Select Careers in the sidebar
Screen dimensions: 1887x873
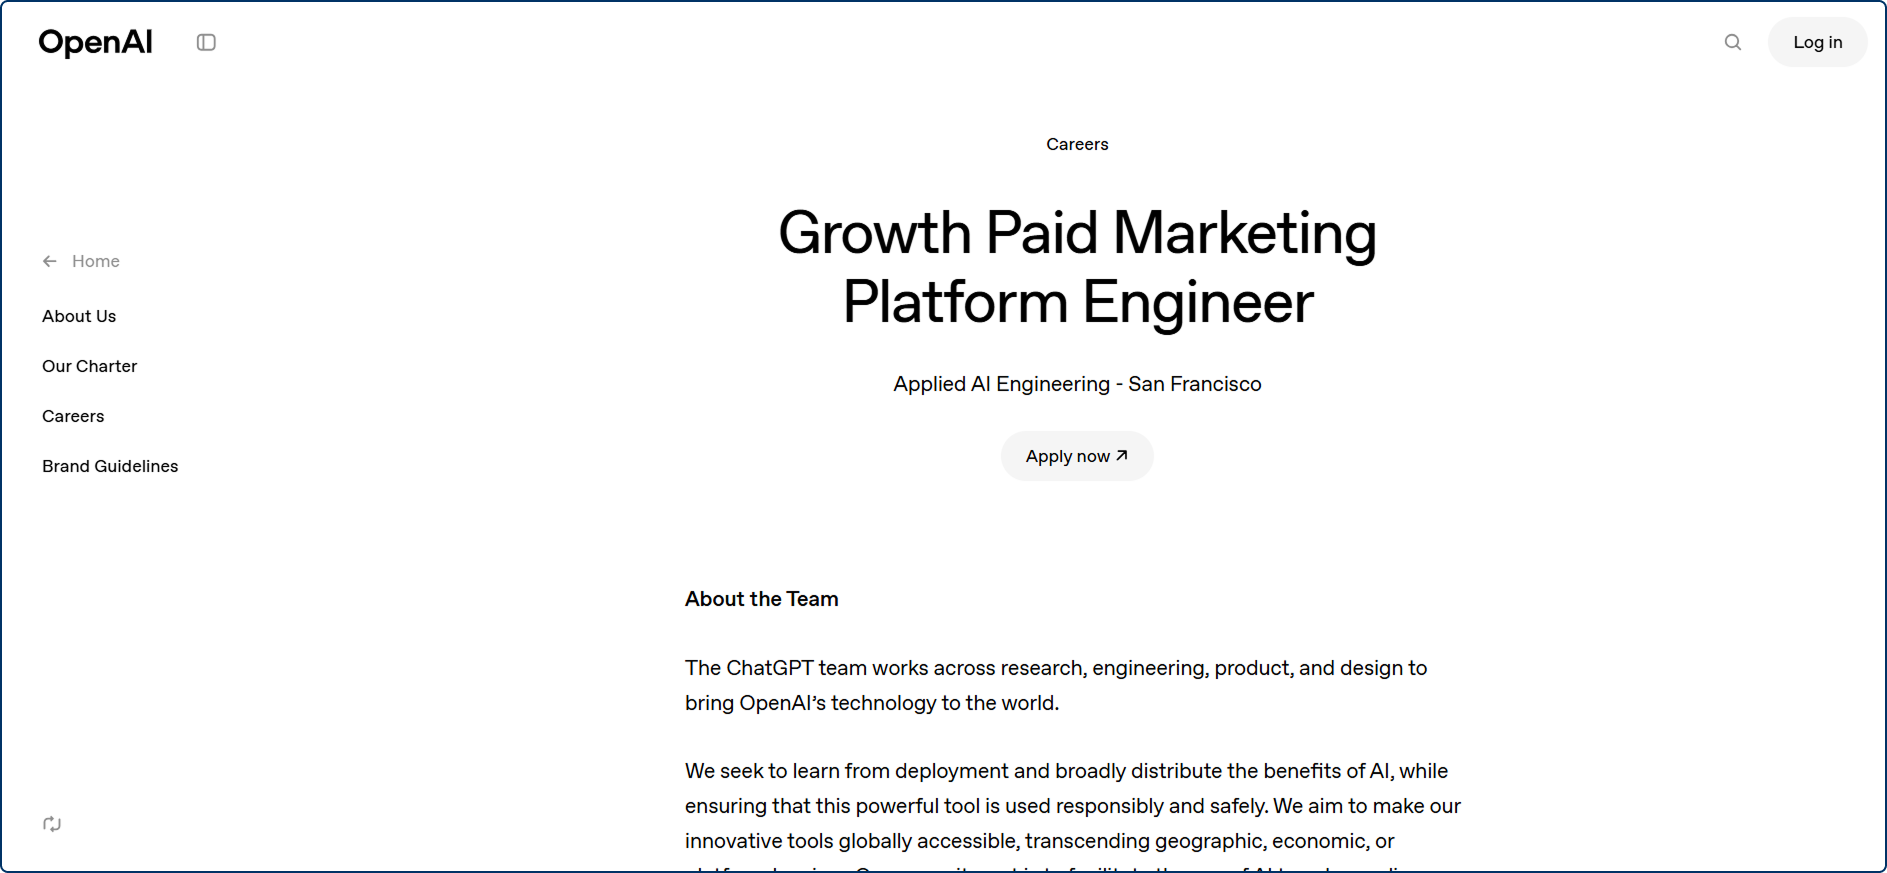[x=73, y=416]
